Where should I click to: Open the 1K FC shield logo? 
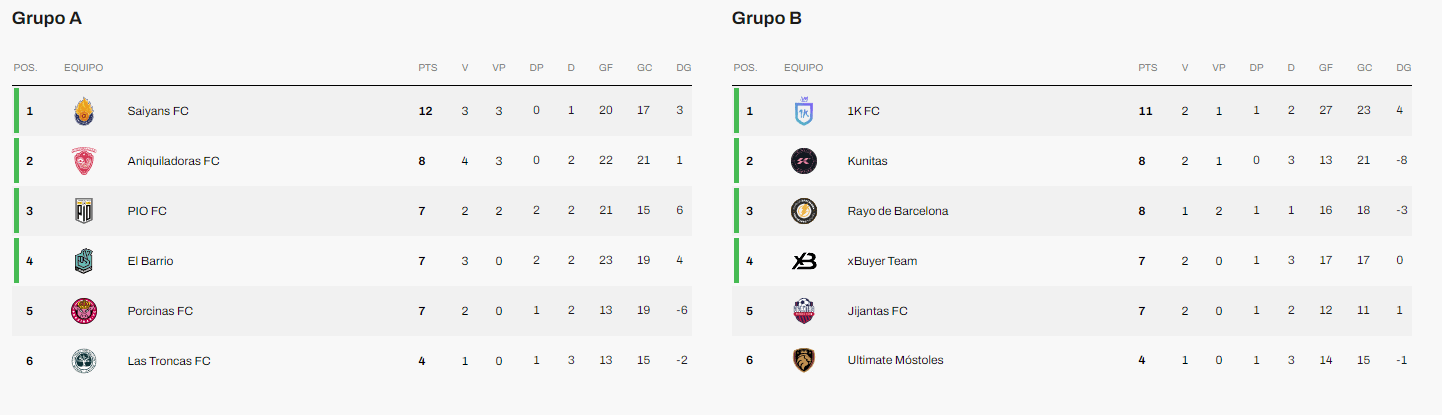[x=804, y=111]
